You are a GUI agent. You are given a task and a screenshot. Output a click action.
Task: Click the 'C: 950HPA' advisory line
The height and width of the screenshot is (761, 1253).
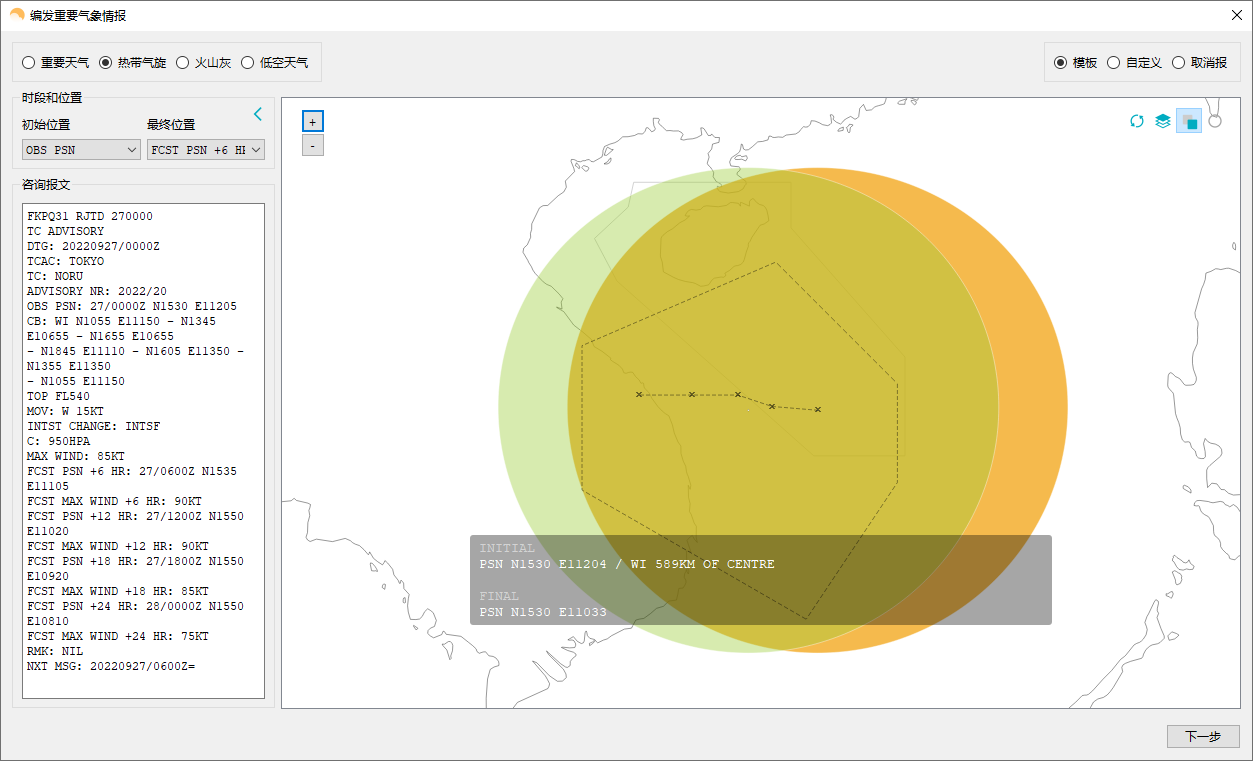58,441
